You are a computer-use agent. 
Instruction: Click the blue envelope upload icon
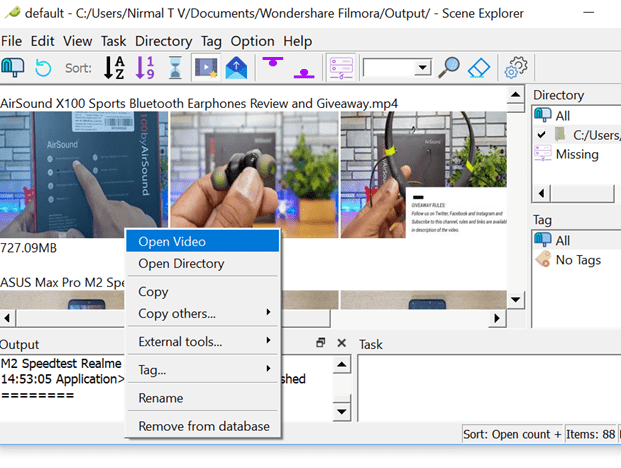coord(236,68)
